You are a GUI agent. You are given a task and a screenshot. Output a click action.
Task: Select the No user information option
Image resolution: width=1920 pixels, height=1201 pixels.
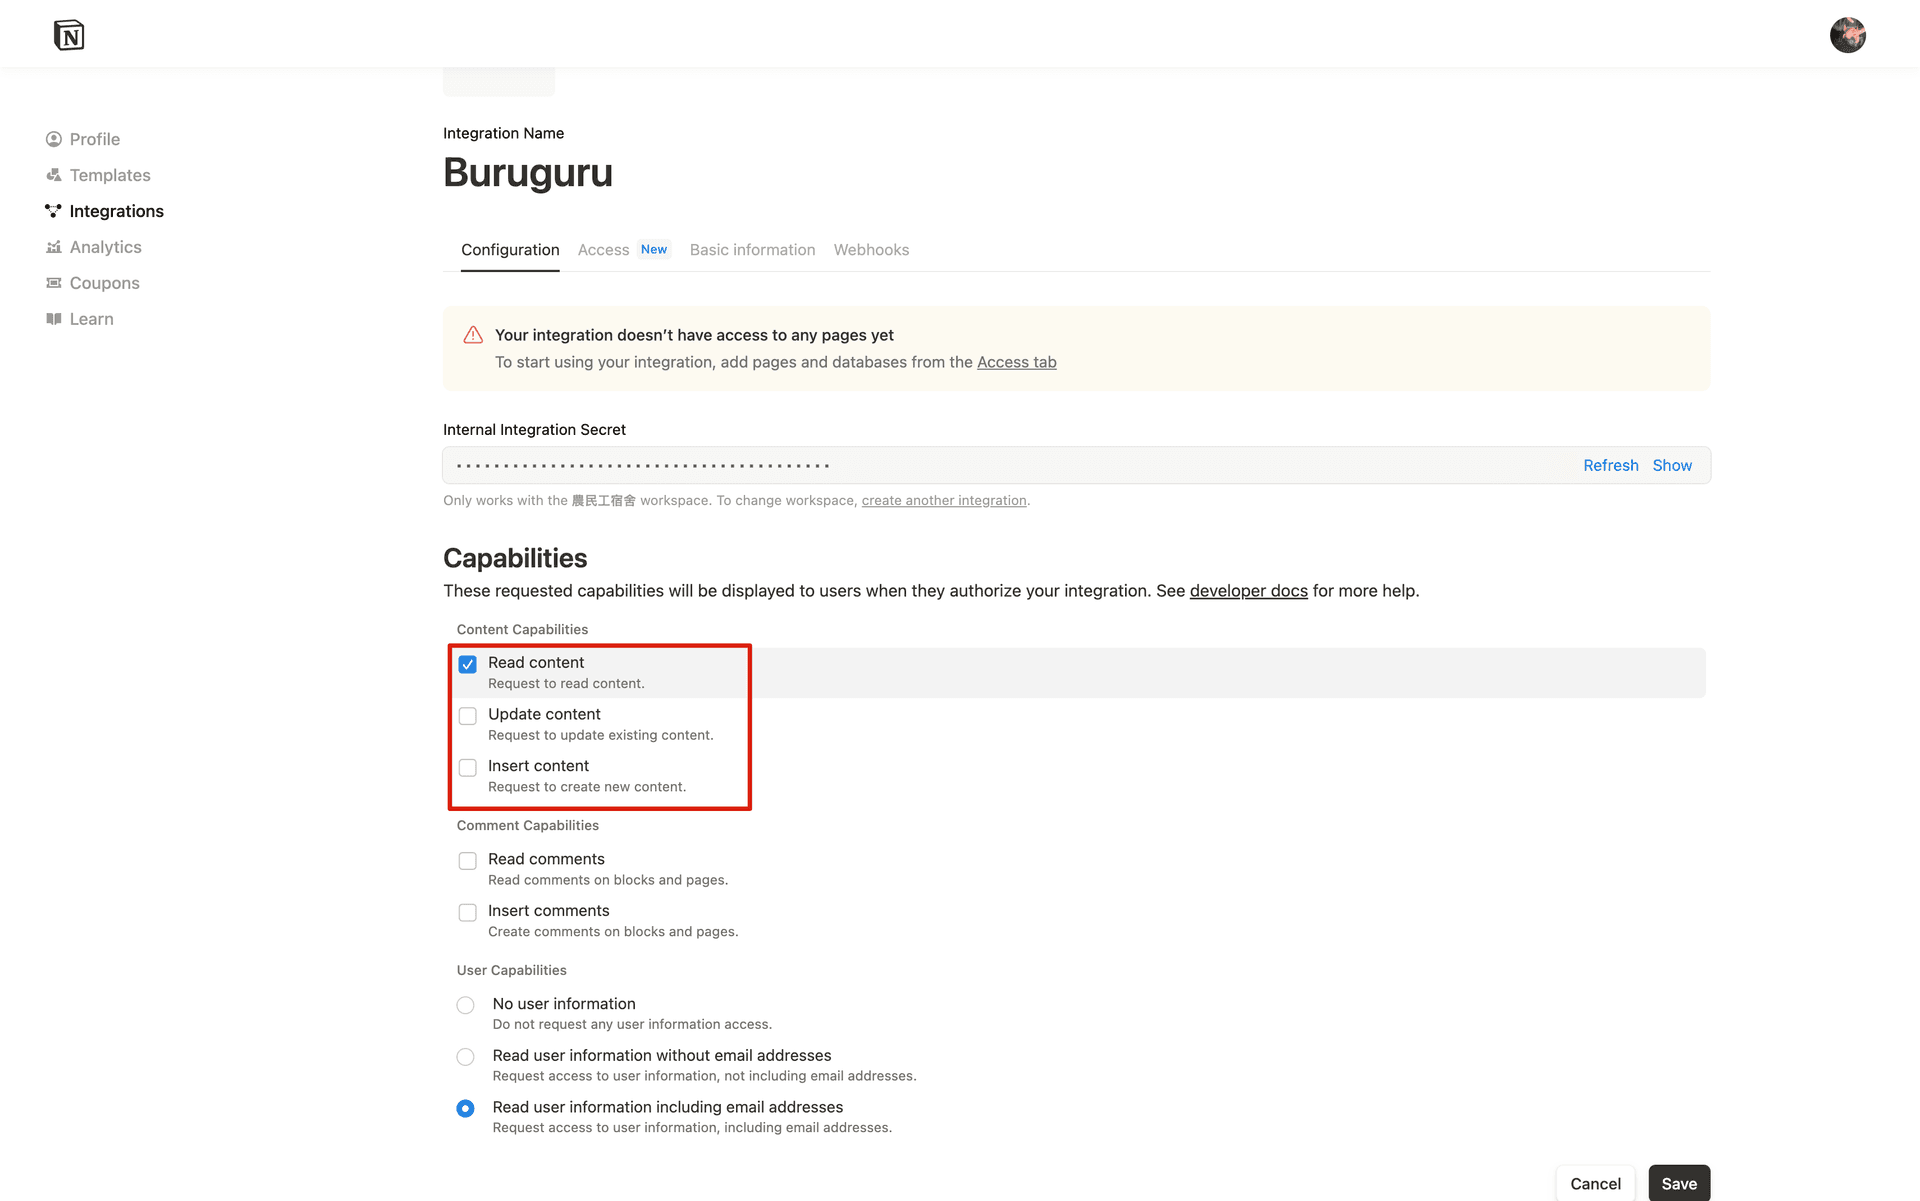pyautogui.click(x=466, y=1005)
